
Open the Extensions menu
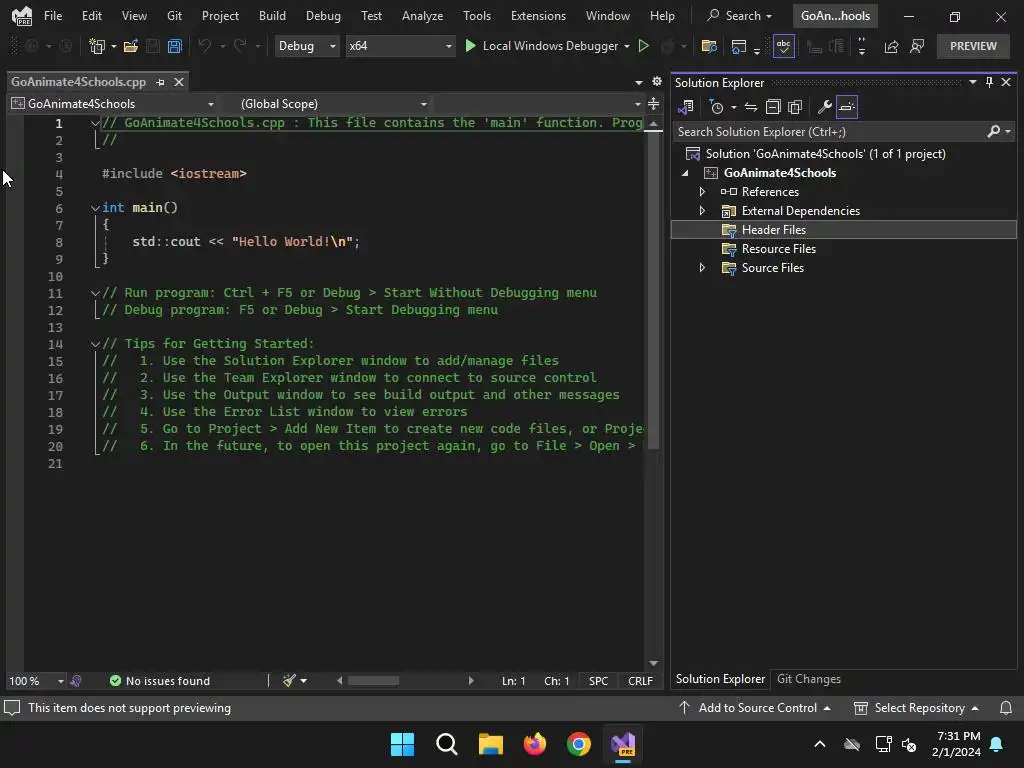point(538,16)
